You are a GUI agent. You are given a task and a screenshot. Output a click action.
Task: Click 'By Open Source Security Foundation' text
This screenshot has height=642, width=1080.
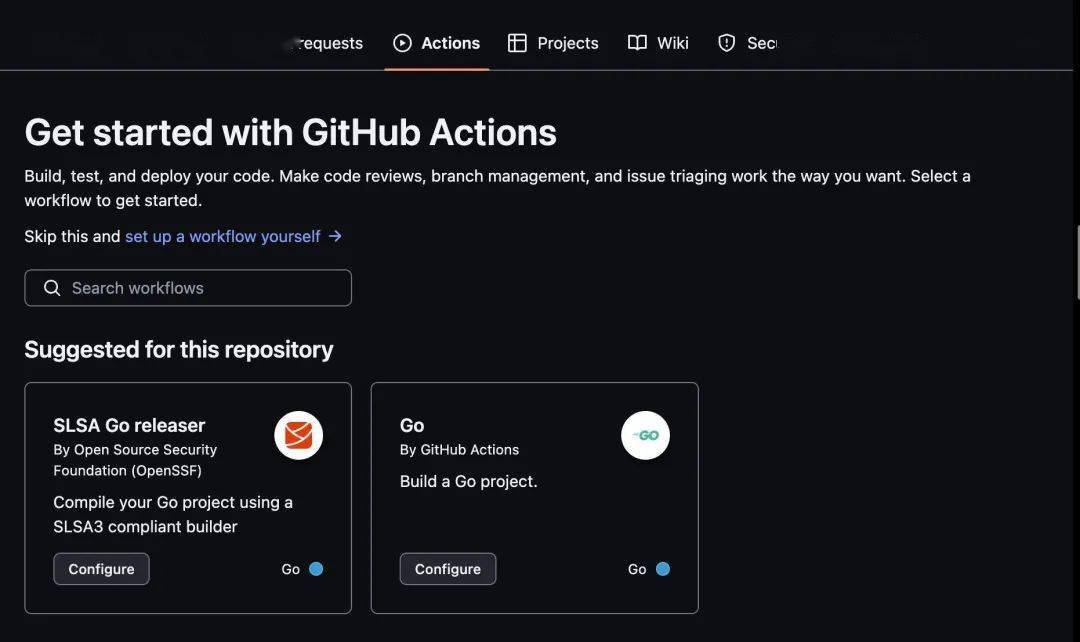click(x=135, y=460)
